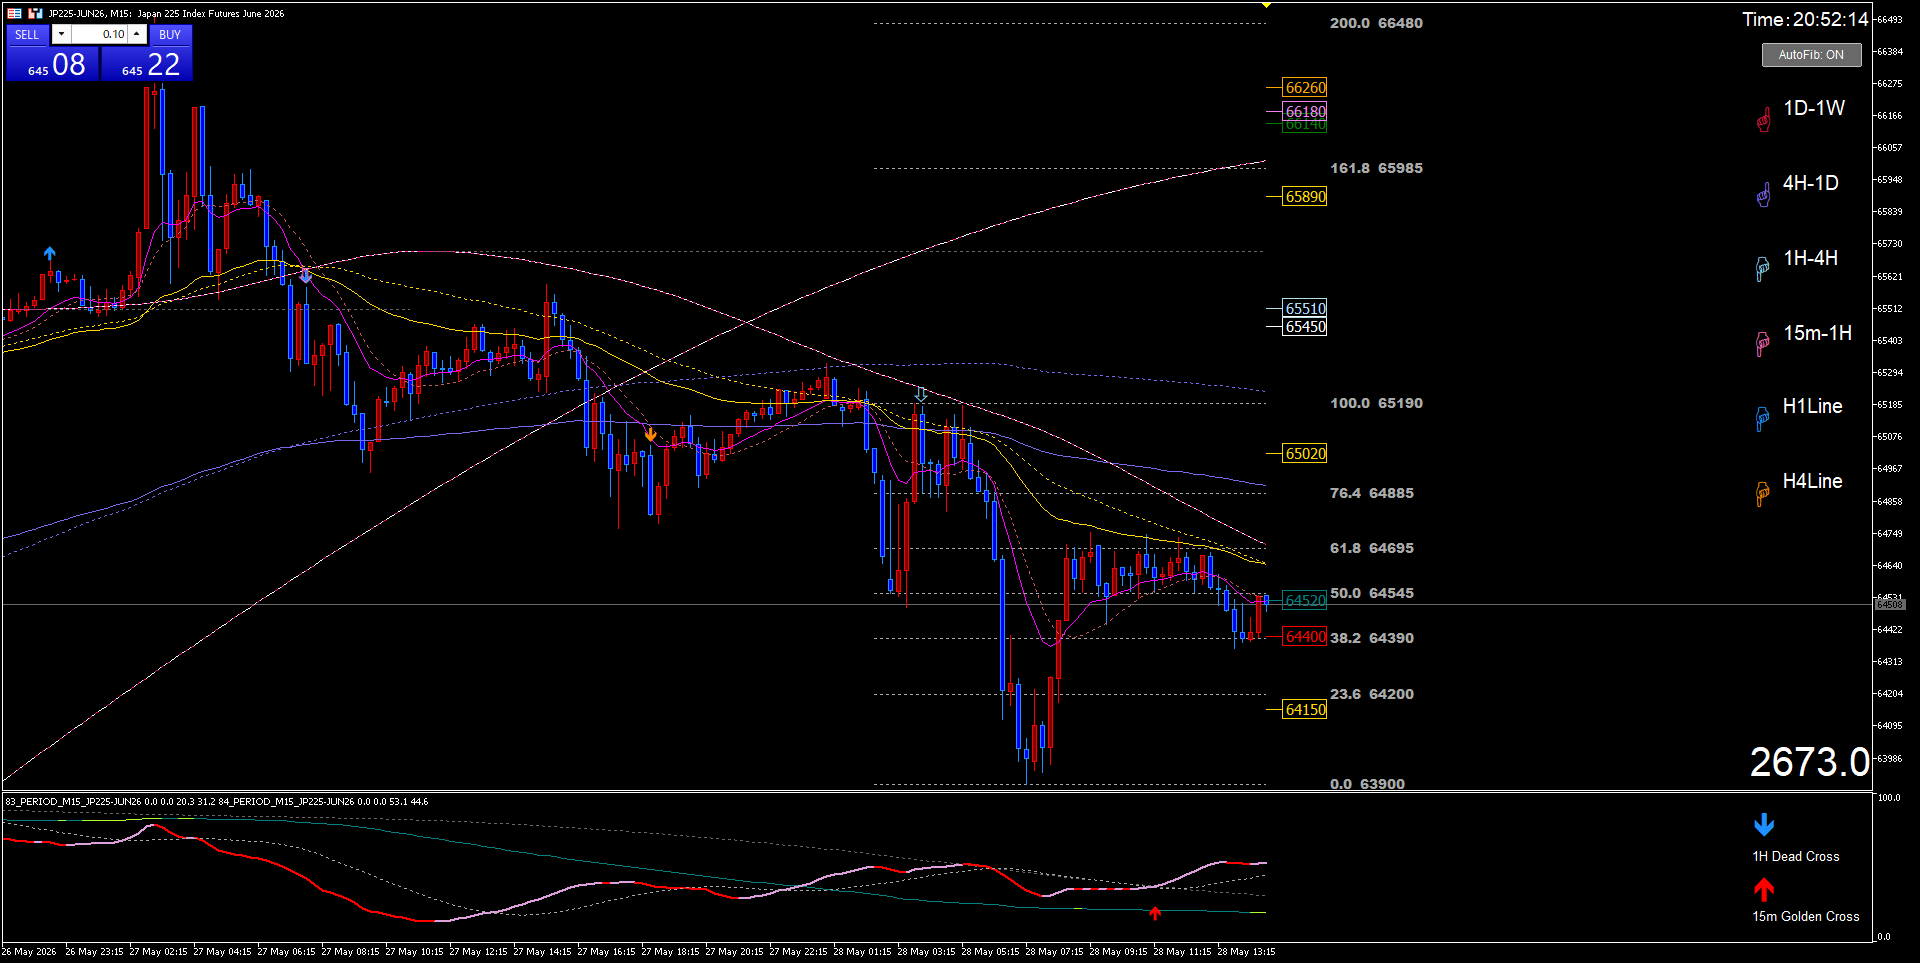
Task: Click the BUY button
Action: pyautogui.click(x=170, y=34)
